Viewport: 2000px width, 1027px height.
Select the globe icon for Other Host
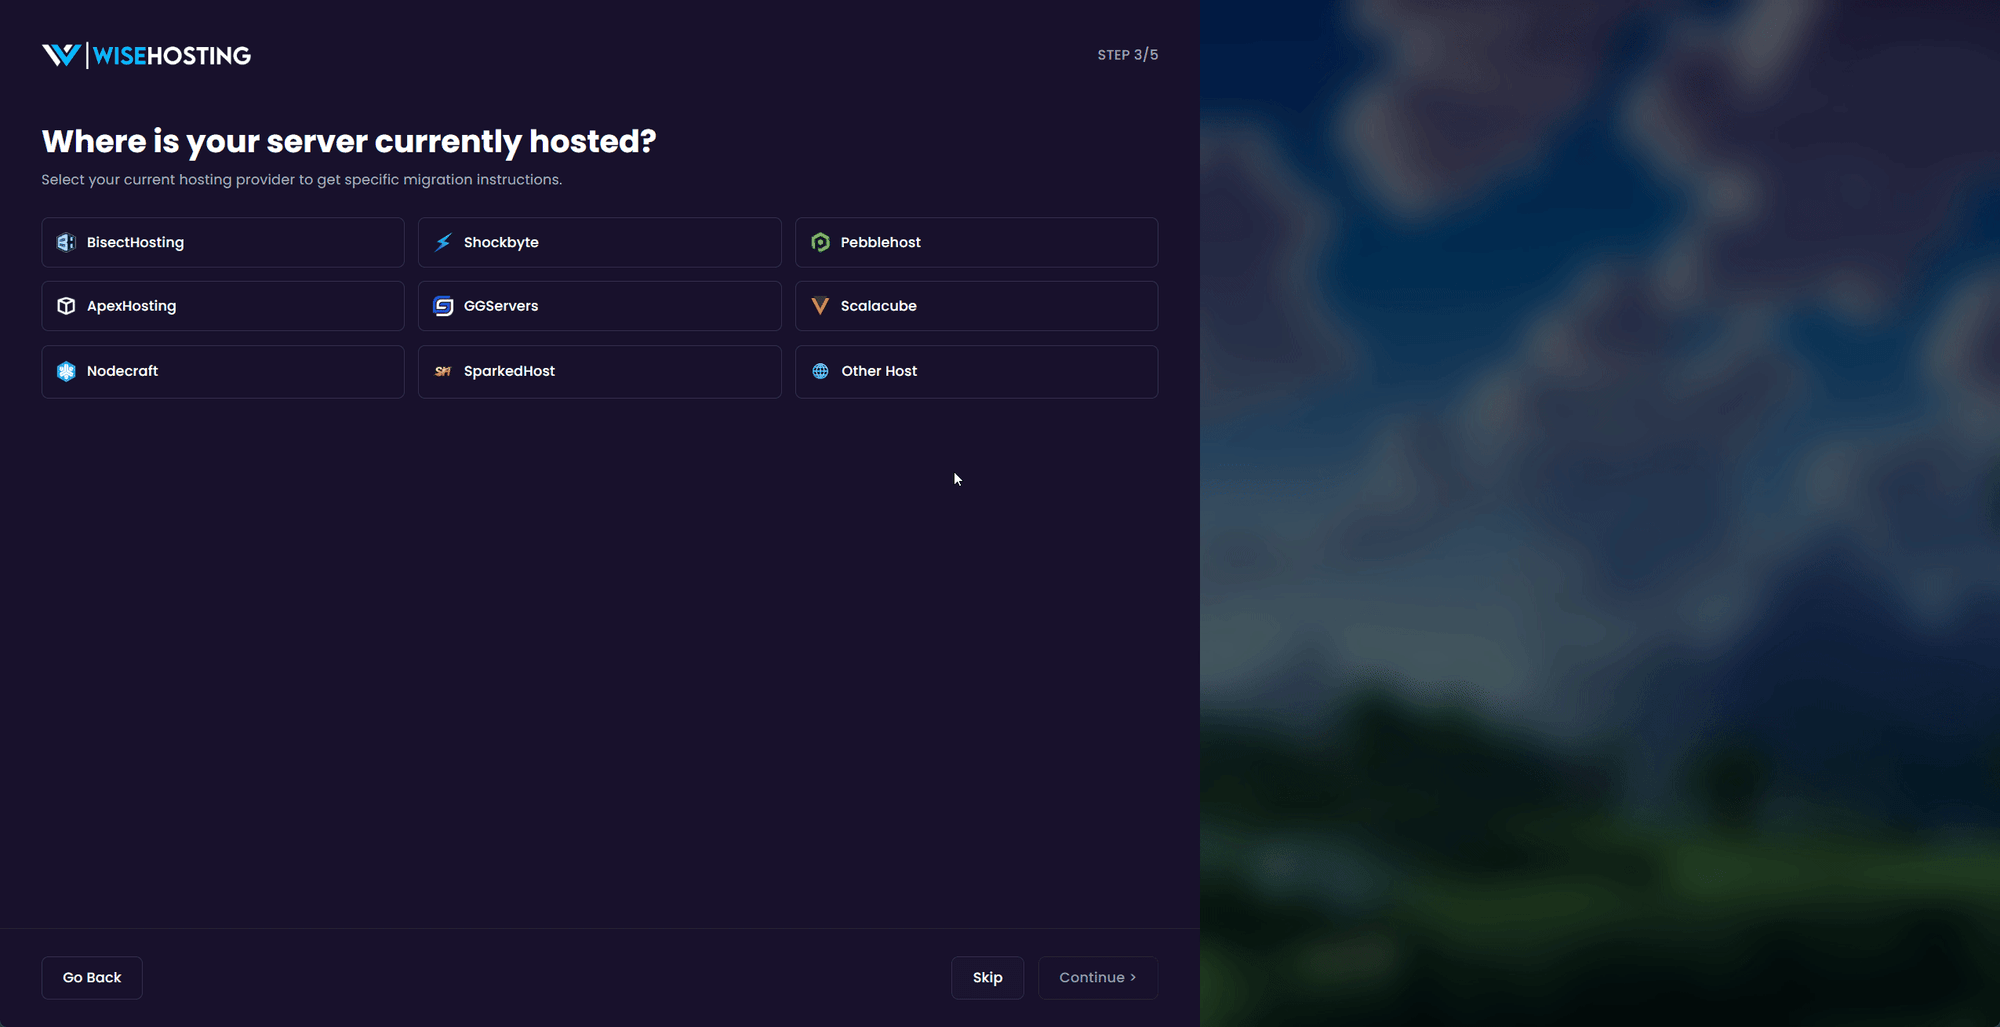[820, 371]
